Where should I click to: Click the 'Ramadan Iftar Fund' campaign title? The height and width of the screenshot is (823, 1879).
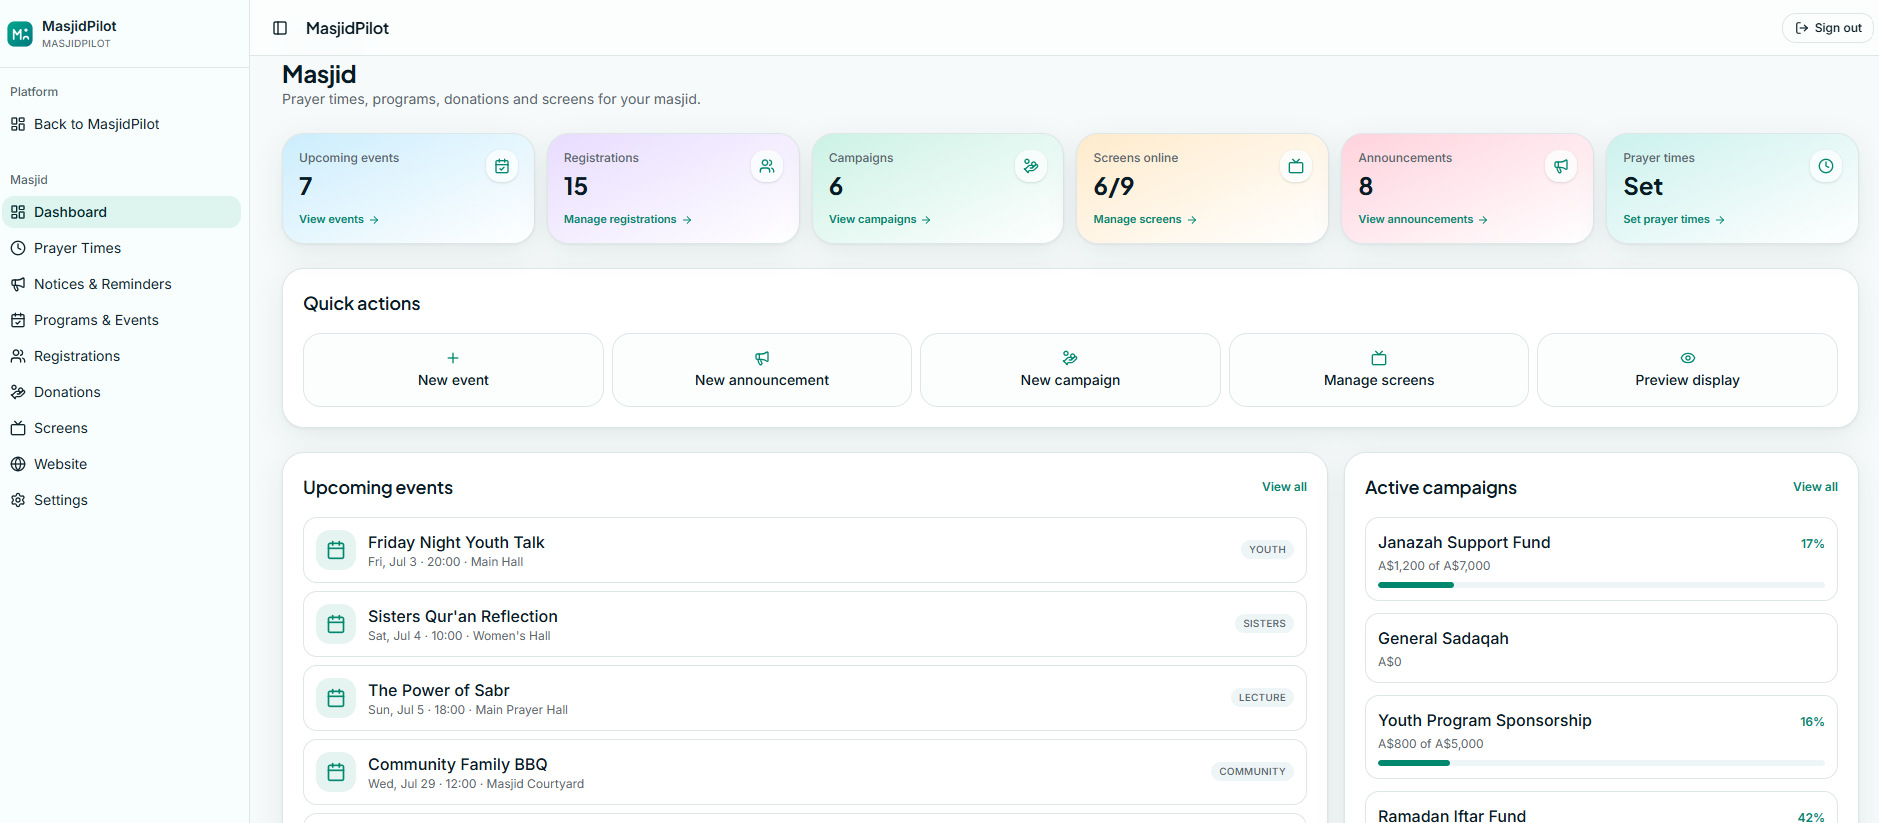pos(1452,816)
